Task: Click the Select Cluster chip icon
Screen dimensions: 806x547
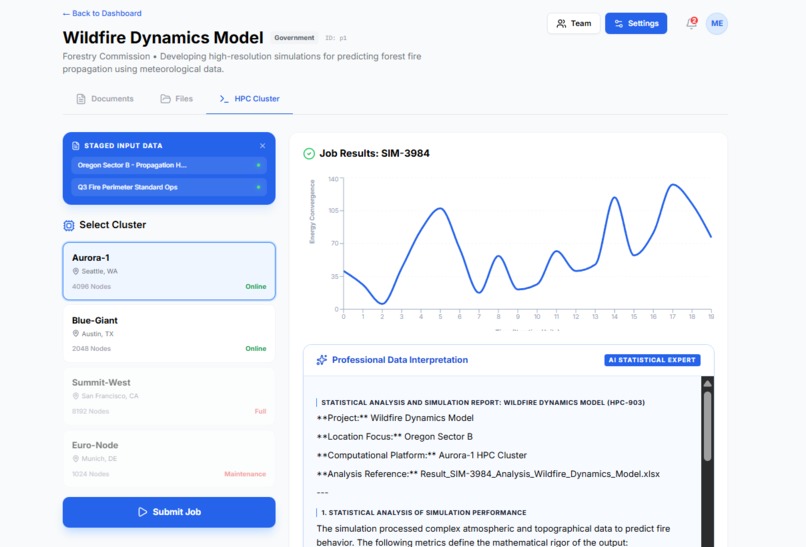Action: (x=69, y=225)
